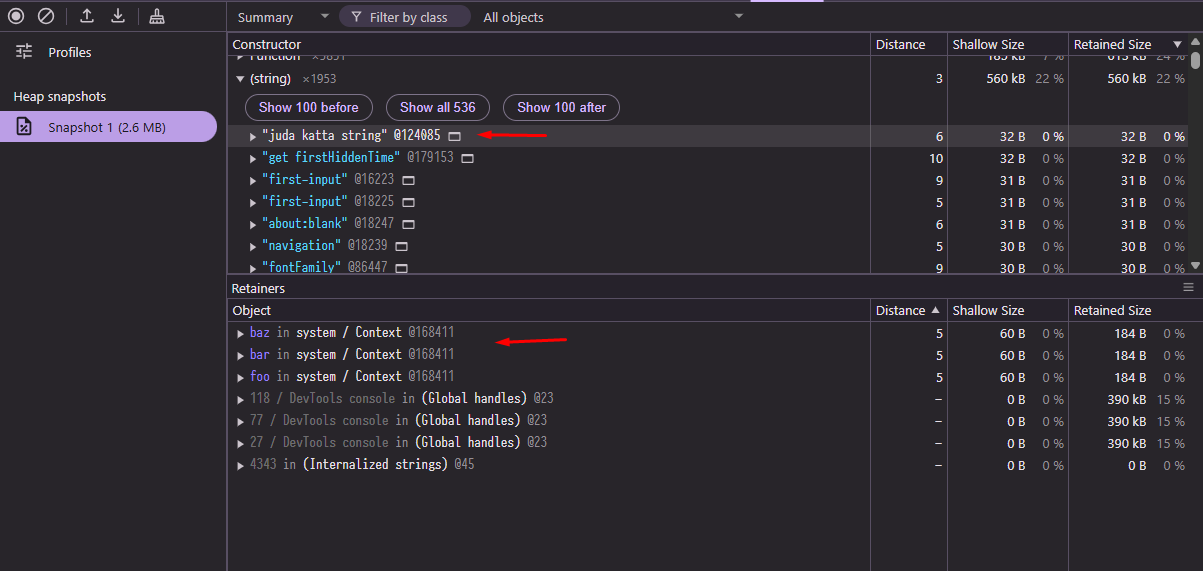Image resolution: width=1203 pixels, height=571 pixels.
Task: Click Show all 536 button
Action: coord(438,107)
